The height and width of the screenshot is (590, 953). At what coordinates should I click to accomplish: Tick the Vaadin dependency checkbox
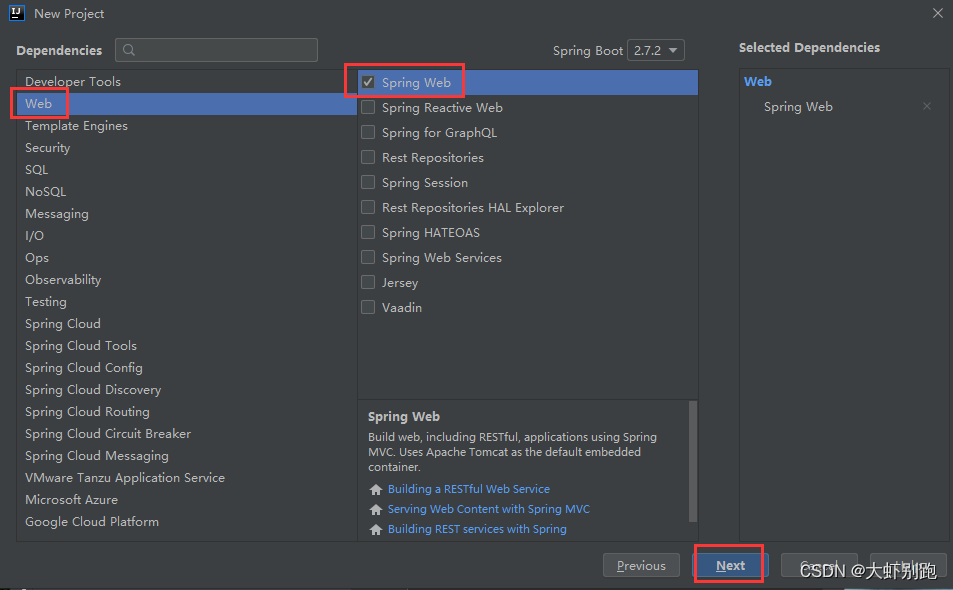[368, 308]
